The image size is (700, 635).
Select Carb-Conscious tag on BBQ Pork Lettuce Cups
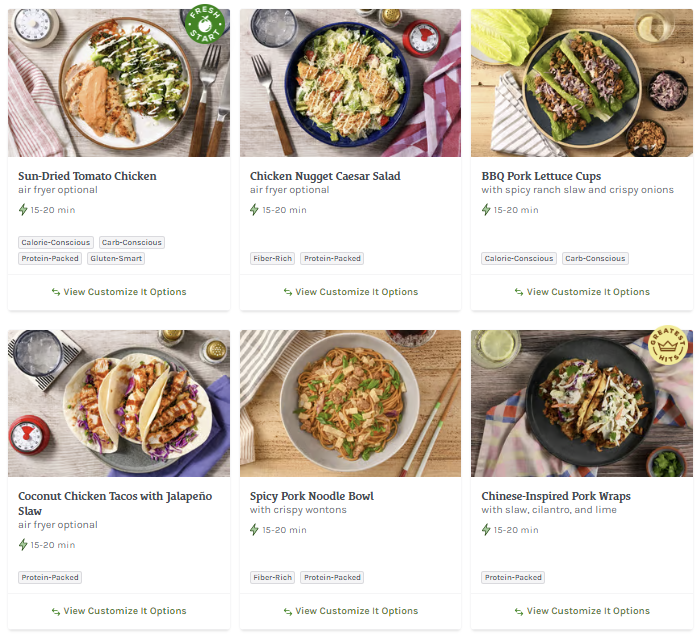click(x=595, y=258)
